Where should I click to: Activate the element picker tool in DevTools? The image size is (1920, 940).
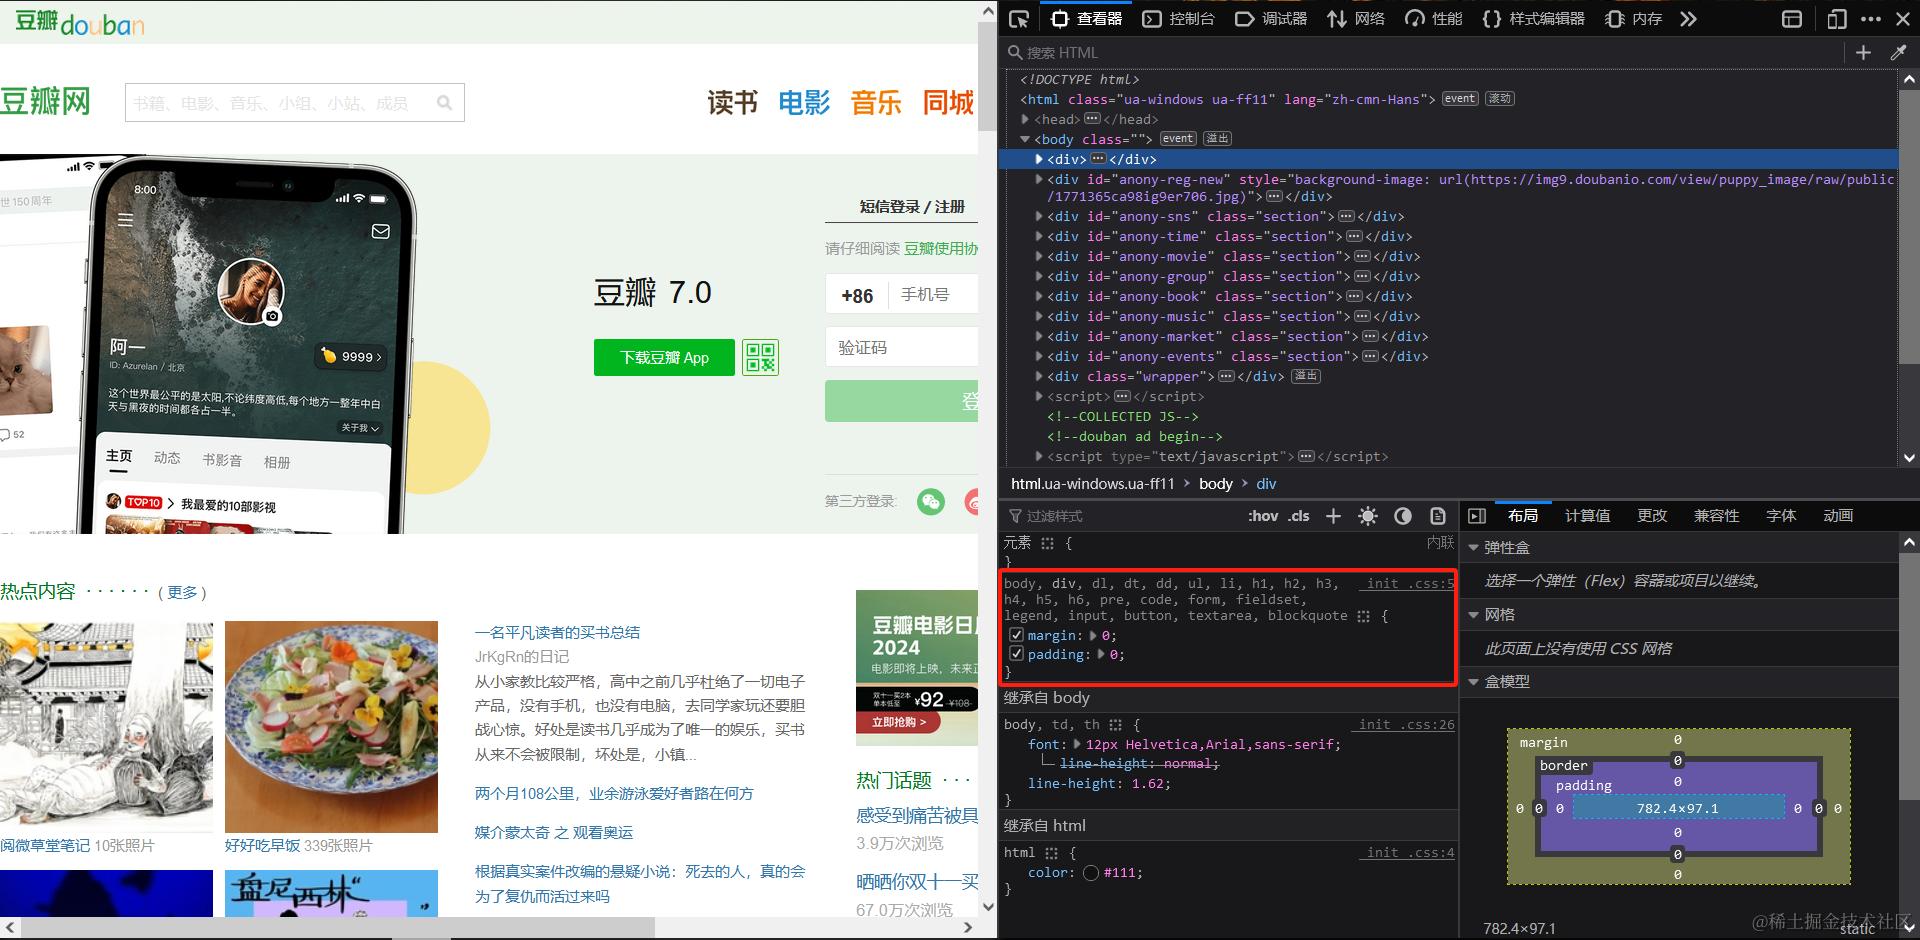click(x=1018, y=18)
